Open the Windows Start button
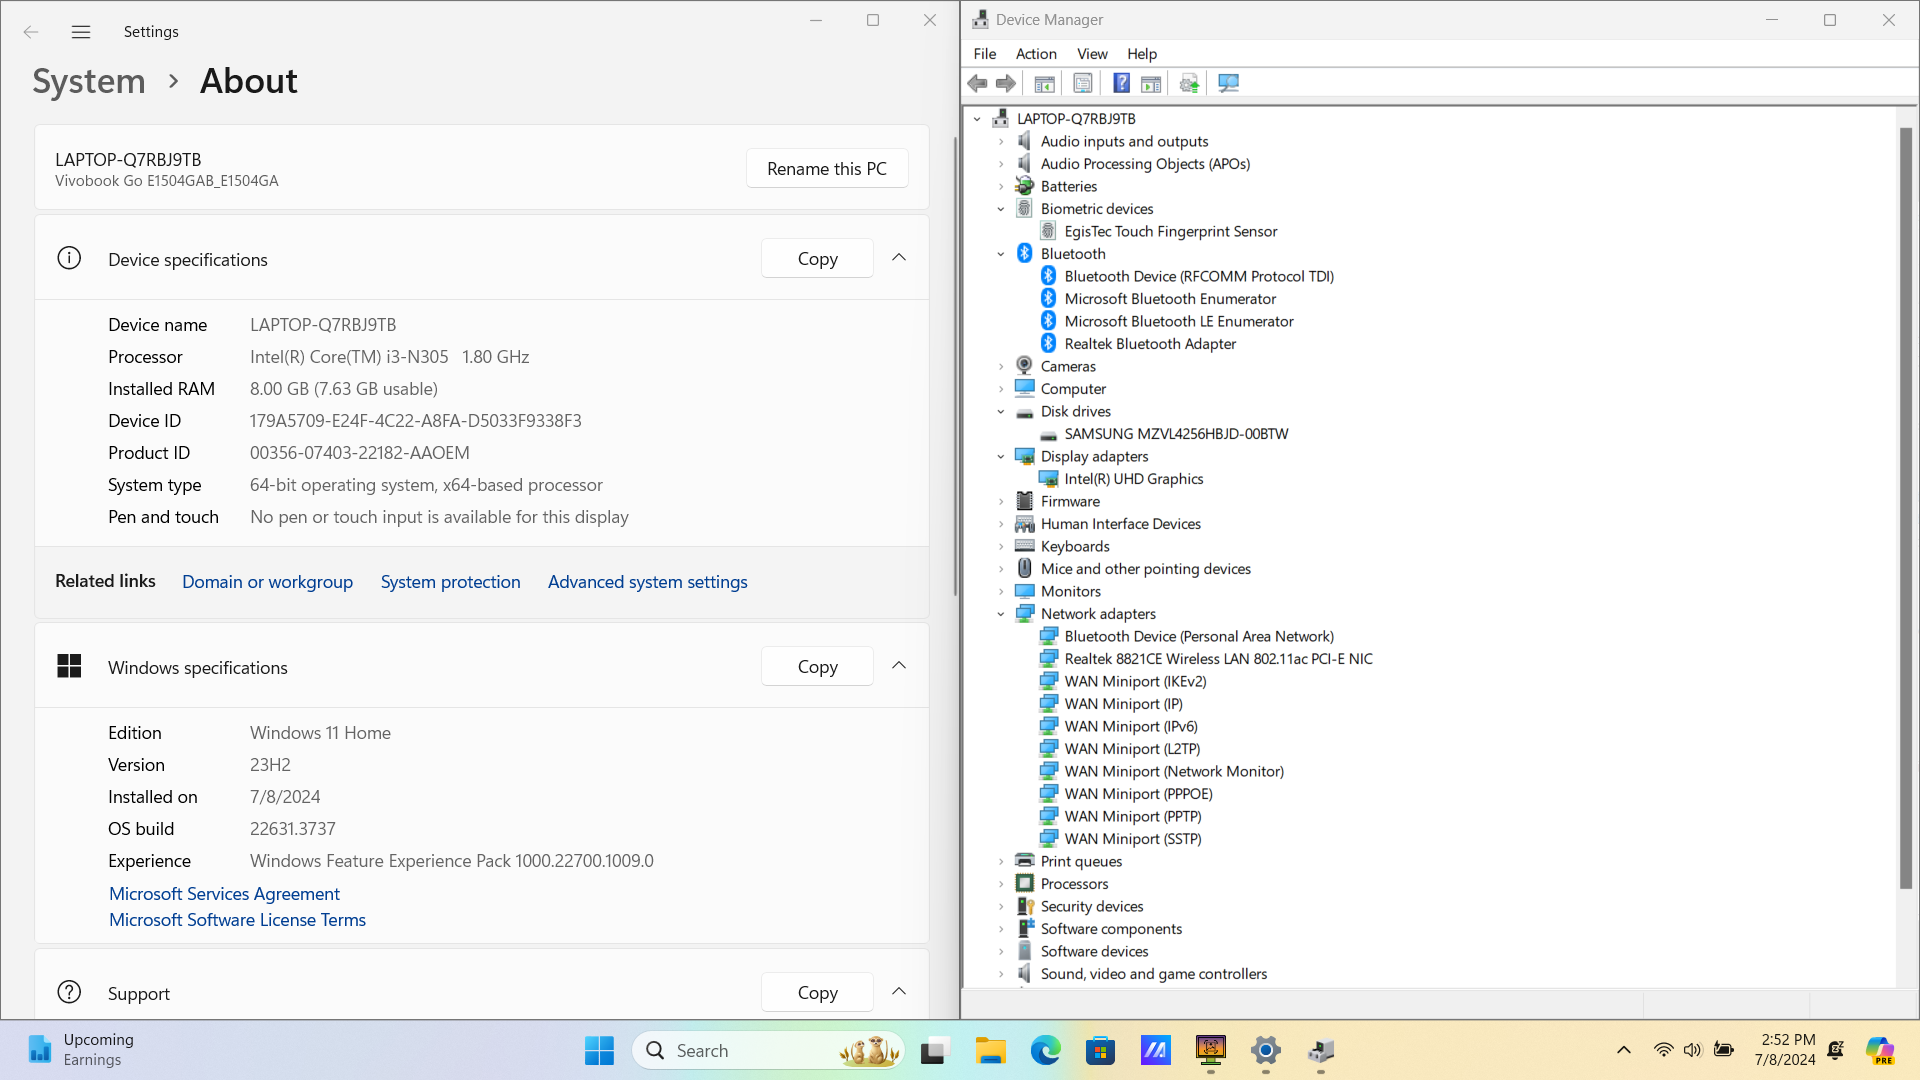 599,1050
